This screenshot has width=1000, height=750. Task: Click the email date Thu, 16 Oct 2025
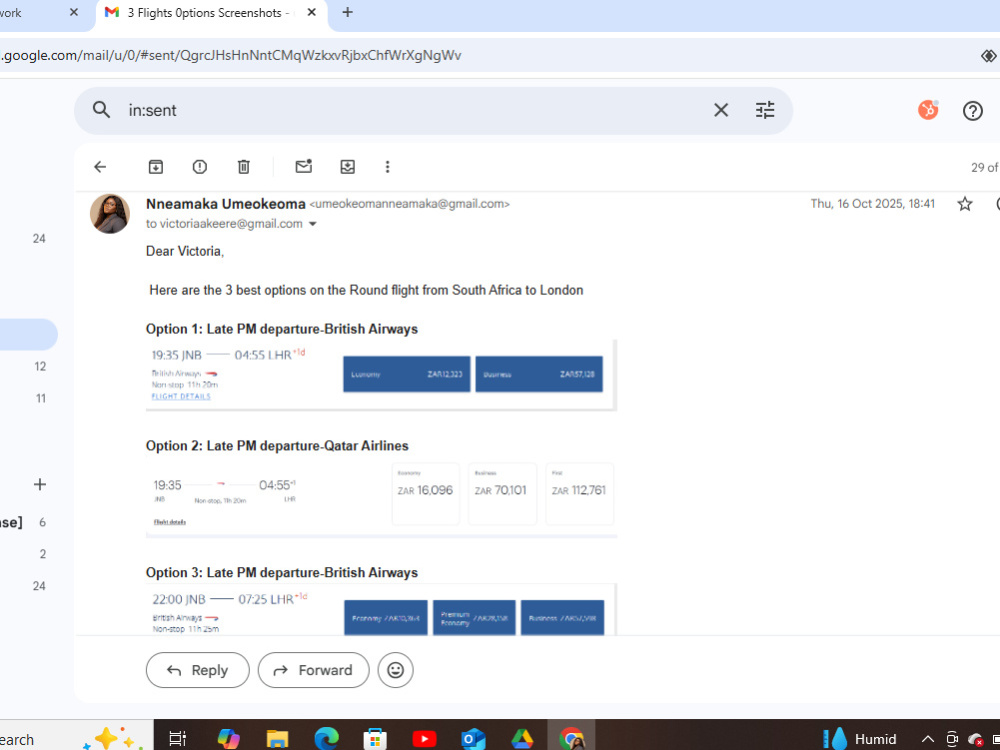pyautogui.click(x=872, y=204)
